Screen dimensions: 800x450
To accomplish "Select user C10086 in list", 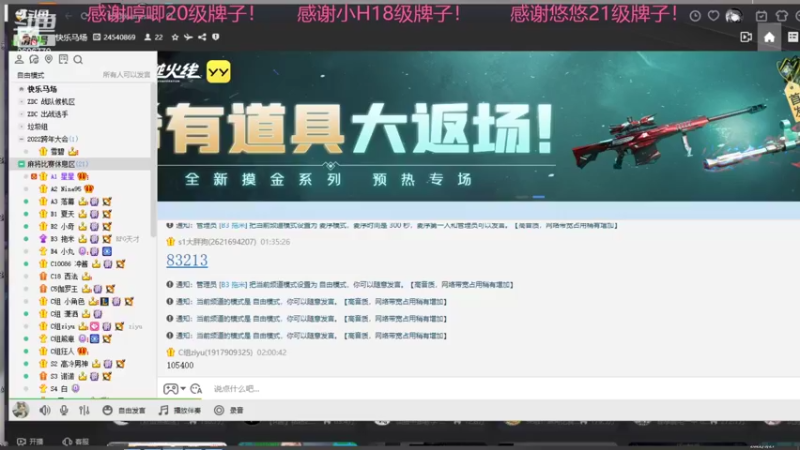I will [69, 264].
